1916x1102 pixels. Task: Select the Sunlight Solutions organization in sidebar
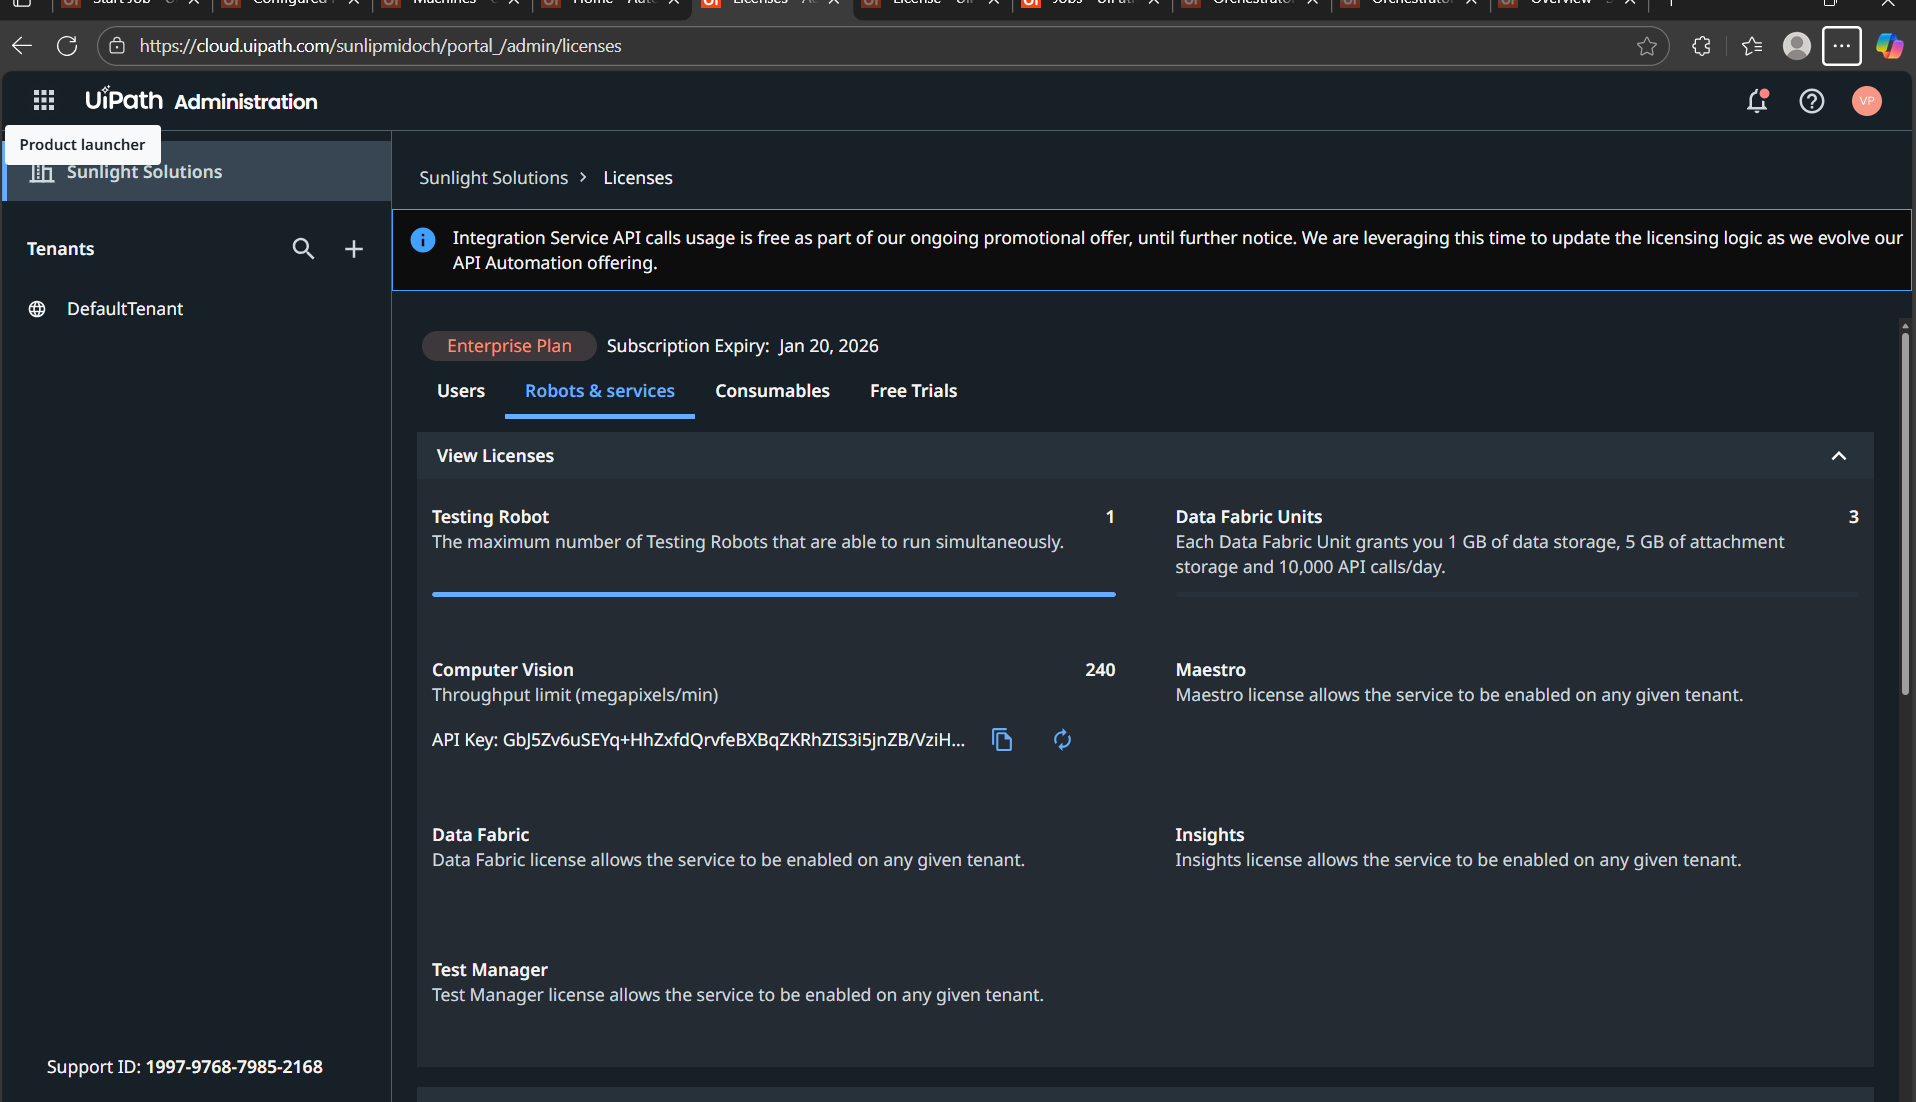(x=198, y=172)
